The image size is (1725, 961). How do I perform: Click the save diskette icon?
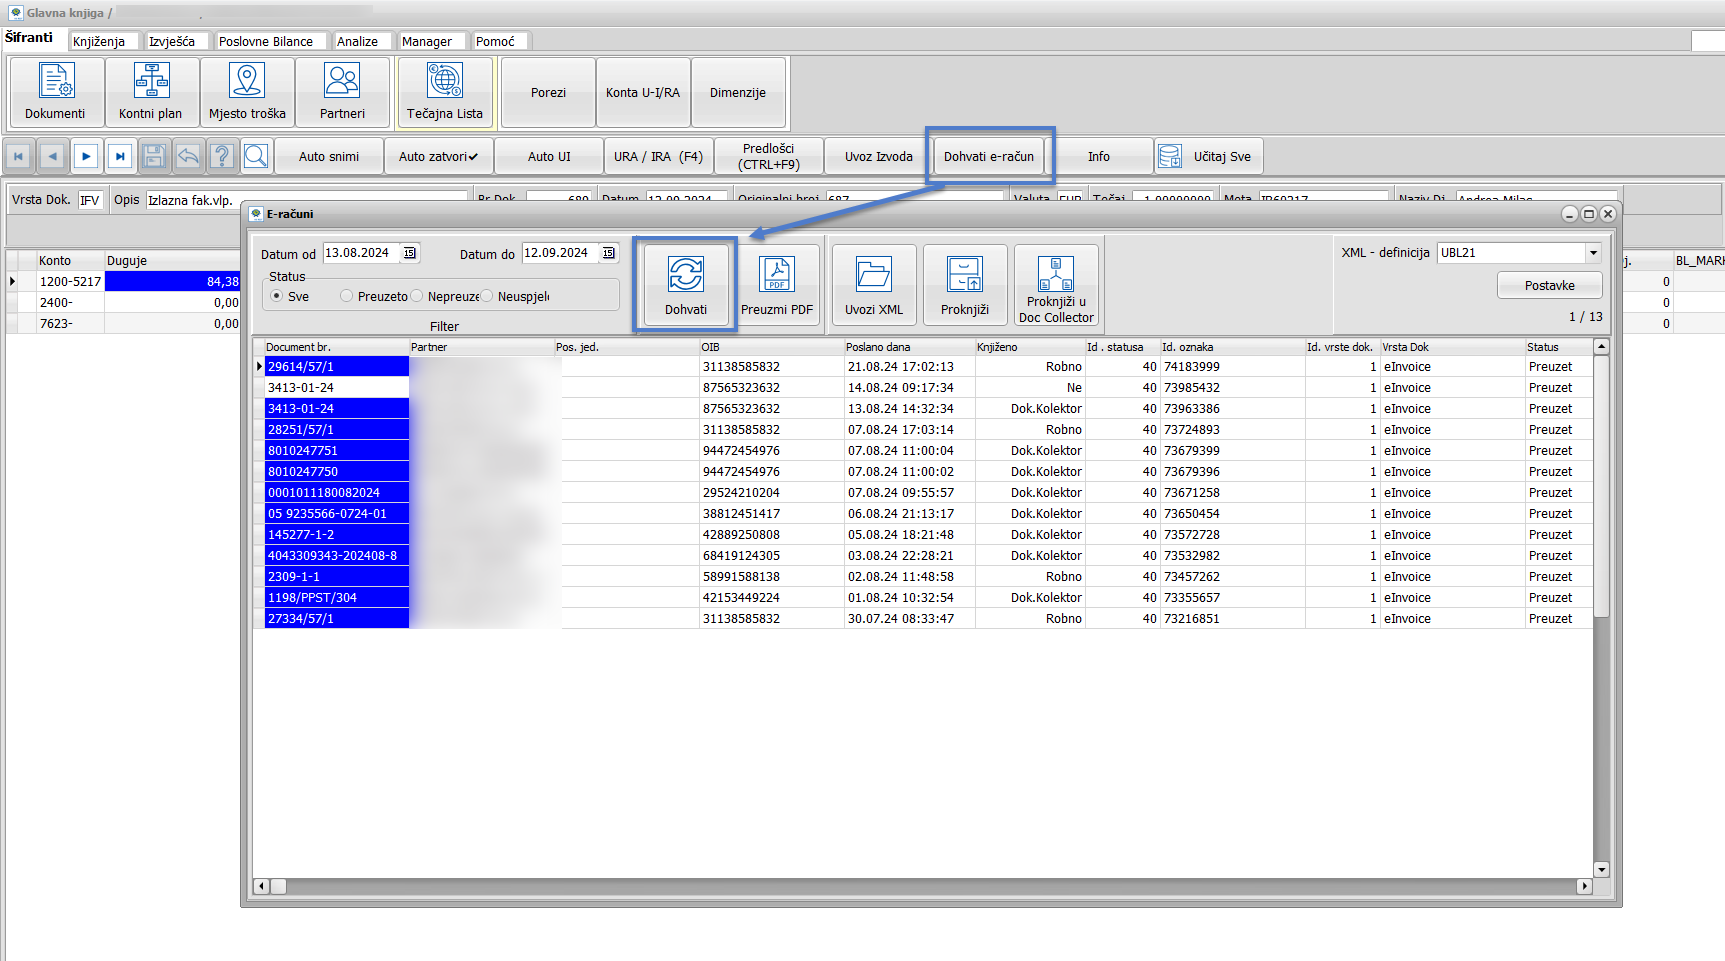coord(154,156)
